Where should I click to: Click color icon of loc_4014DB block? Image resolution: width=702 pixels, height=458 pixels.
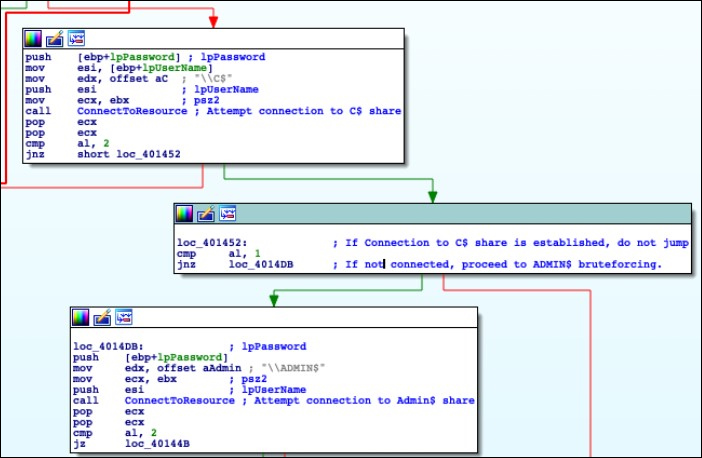click(x=81, y=317)
